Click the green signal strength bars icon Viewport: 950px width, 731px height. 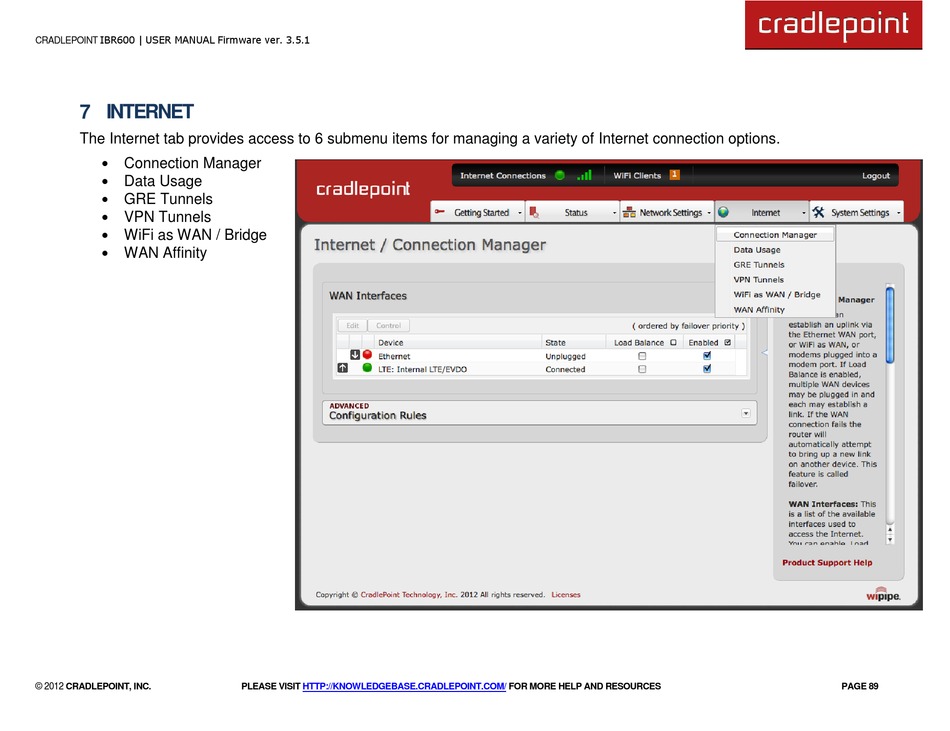click(584, 175)
